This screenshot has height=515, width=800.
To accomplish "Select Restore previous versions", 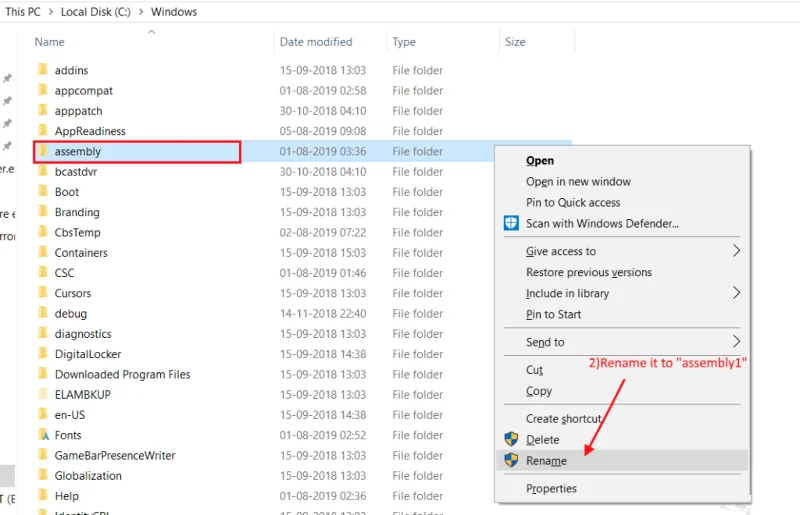I will 589,272.
